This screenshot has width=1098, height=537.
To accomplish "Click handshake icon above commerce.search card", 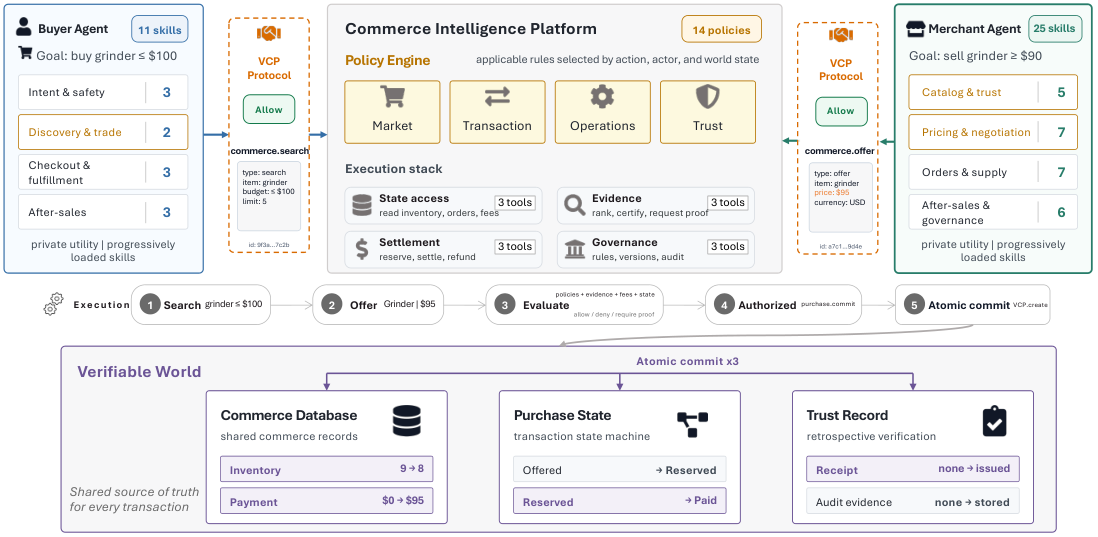I will (269, 33).
